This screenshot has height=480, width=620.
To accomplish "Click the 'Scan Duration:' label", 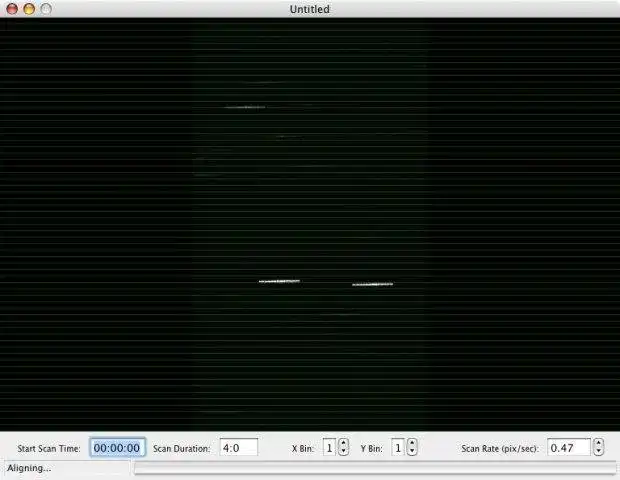I will point(181,449).
